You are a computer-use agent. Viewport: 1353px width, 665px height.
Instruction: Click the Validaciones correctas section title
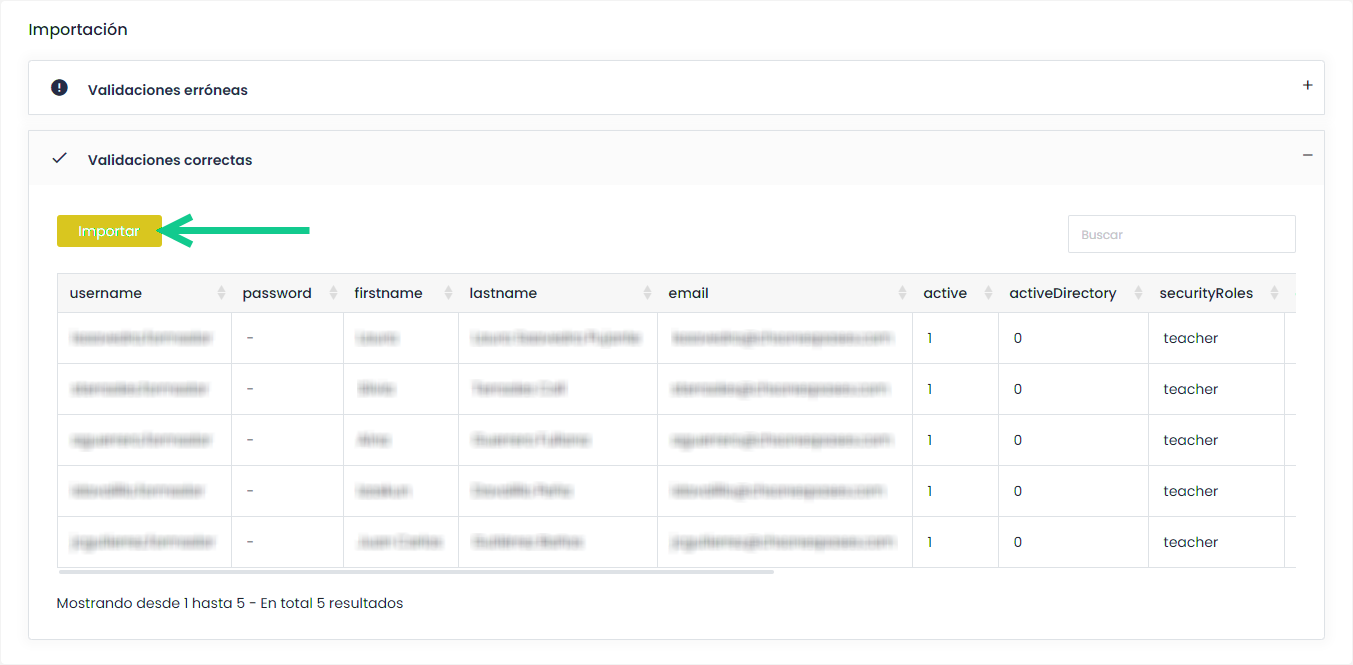pyautogui.click(x=169, y=160)
